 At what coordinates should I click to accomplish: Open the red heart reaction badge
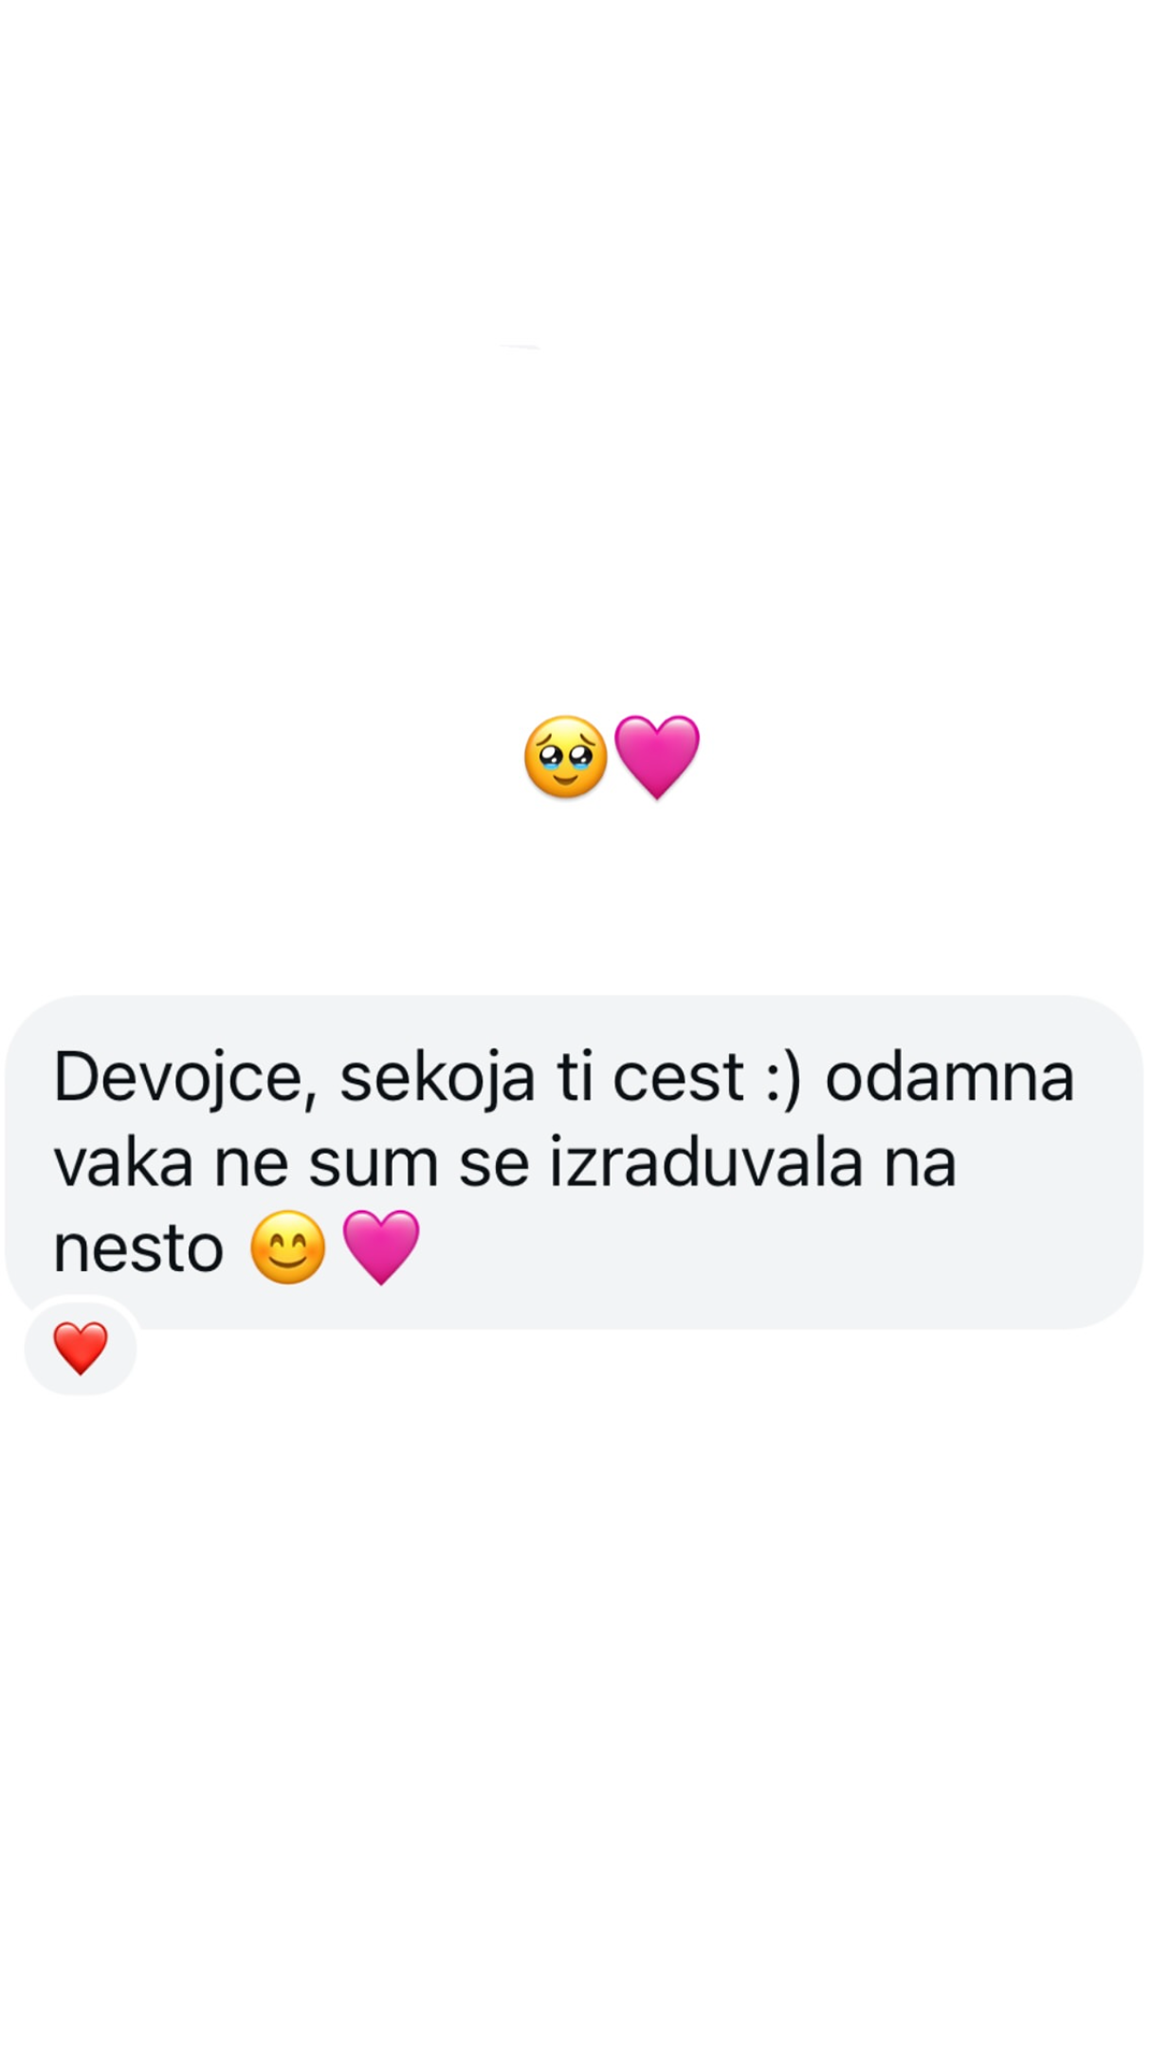point(80,1347)
